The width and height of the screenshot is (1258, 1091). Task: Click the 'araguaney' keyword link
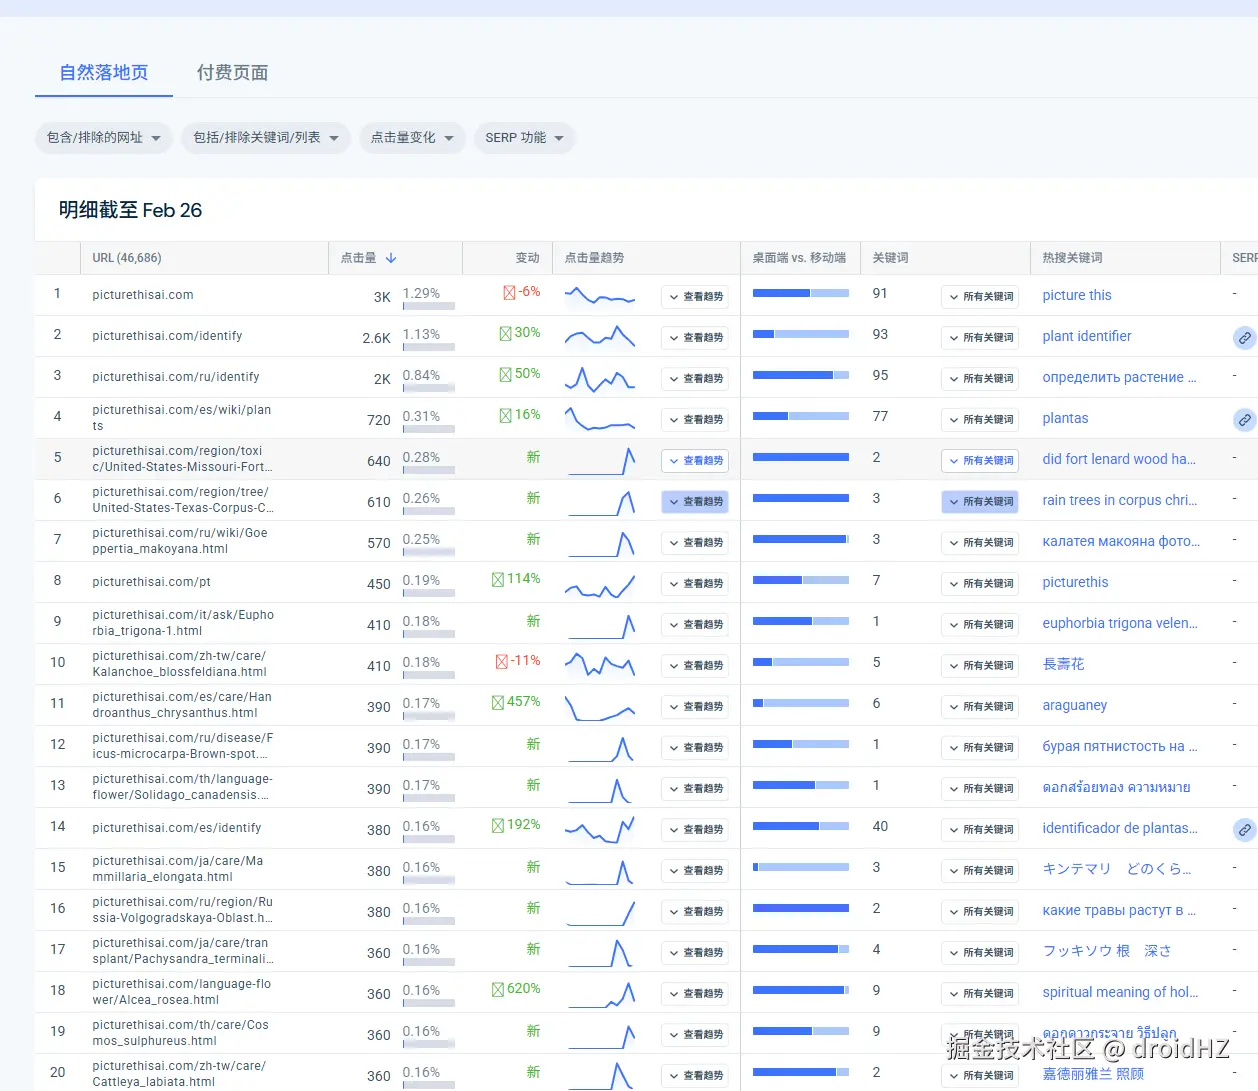coord(1075,705)
